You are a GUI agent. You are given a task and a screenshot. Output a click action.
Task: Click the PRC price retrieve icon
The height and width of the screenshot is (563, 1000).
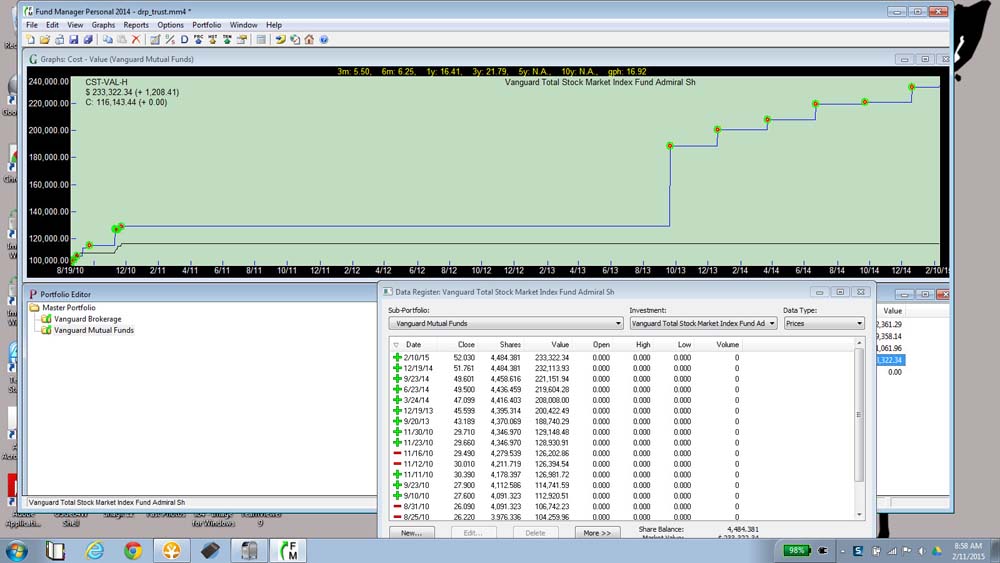pyautogui.click(x=198, y=40)
